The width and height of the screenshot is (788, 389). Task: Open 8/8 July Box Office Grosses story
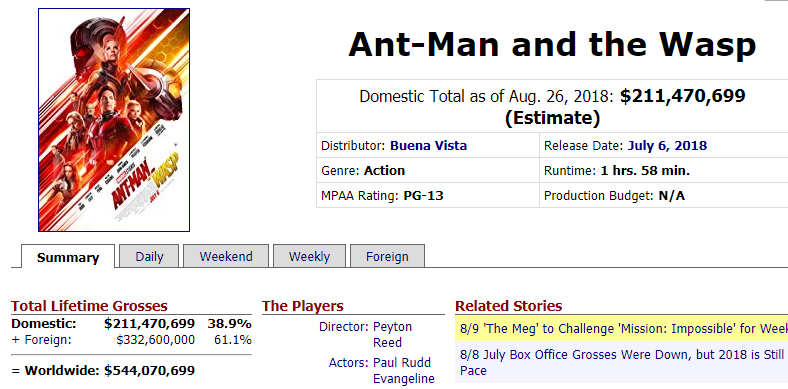pyautogui.click(x=624, y=362)
